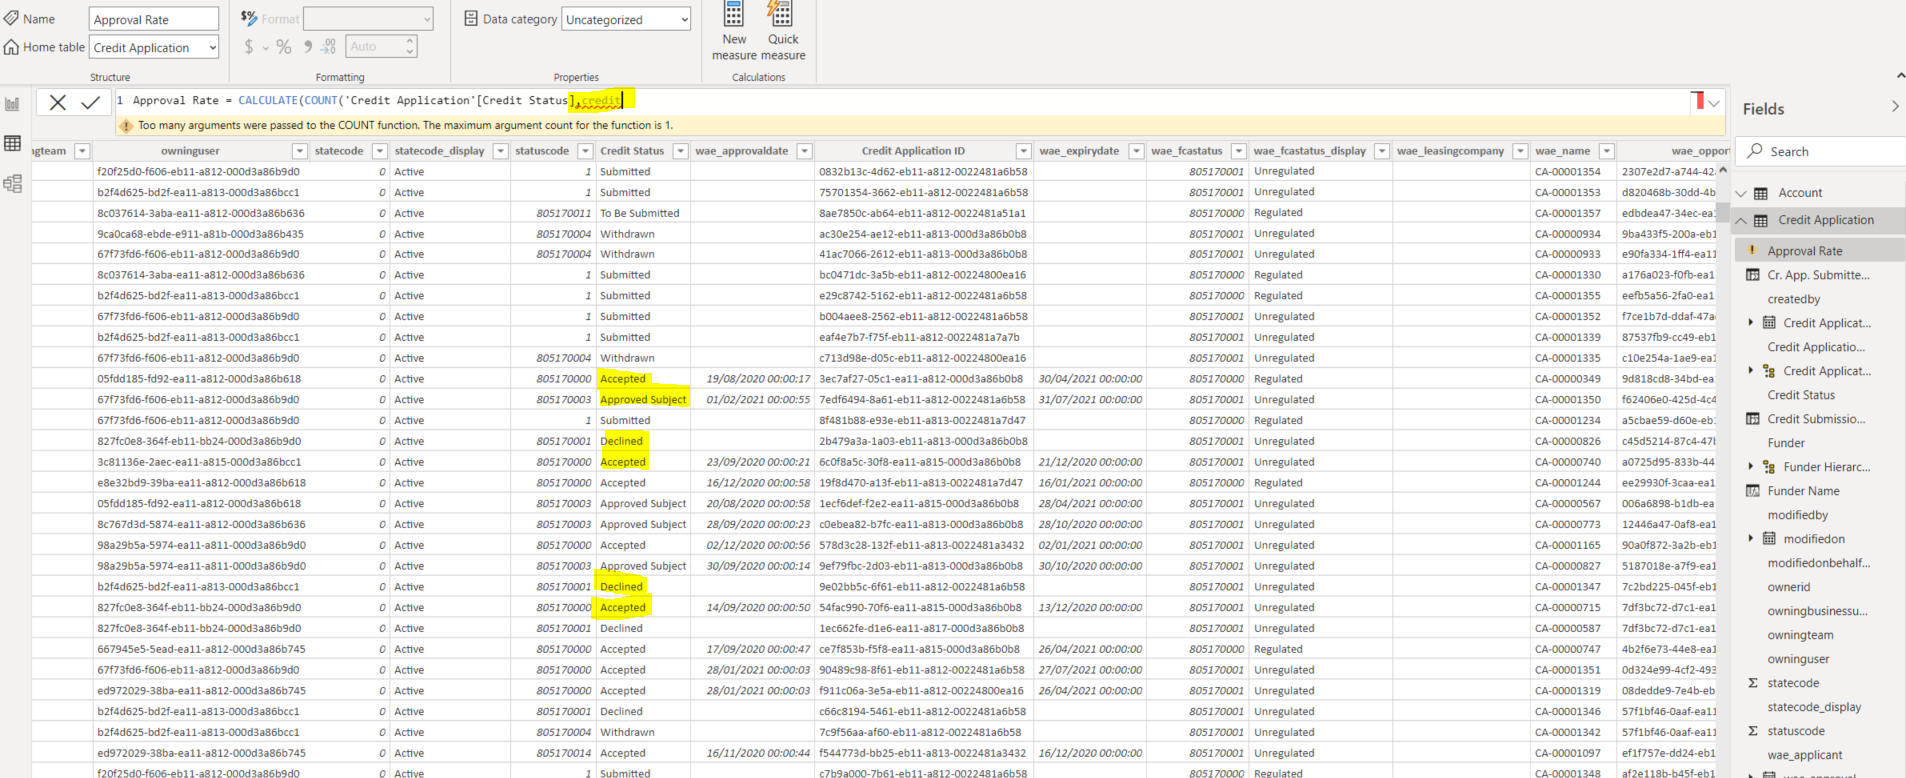Collapse the Fields pane with its arrow

(1895, 106)
